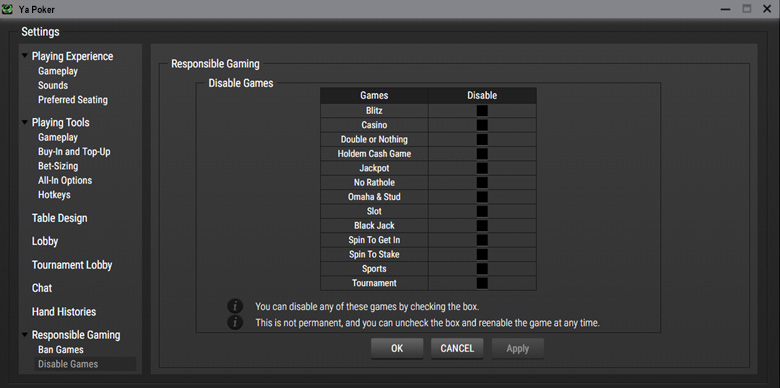The height and width of the screenshot is (388, 780).
Task: Click the Games column header
Action: (374, 96)
